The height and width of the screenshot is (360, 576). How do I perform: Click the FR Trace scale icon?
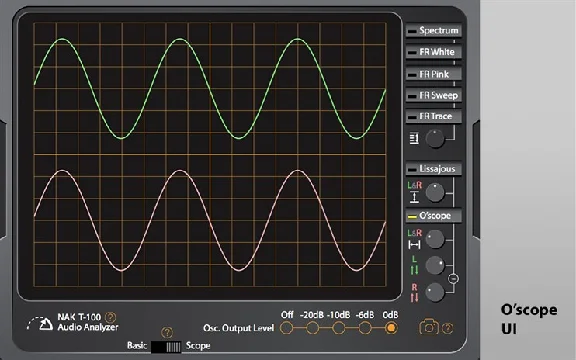[x=414, y=138]
